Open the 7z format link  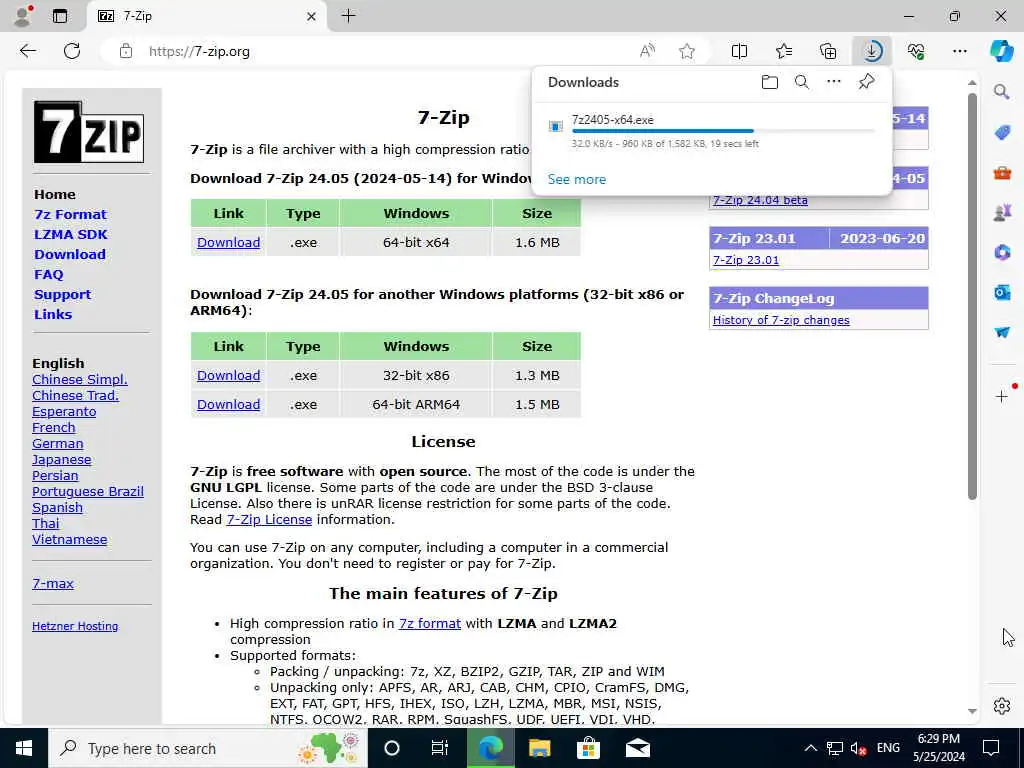pos(430,624)
